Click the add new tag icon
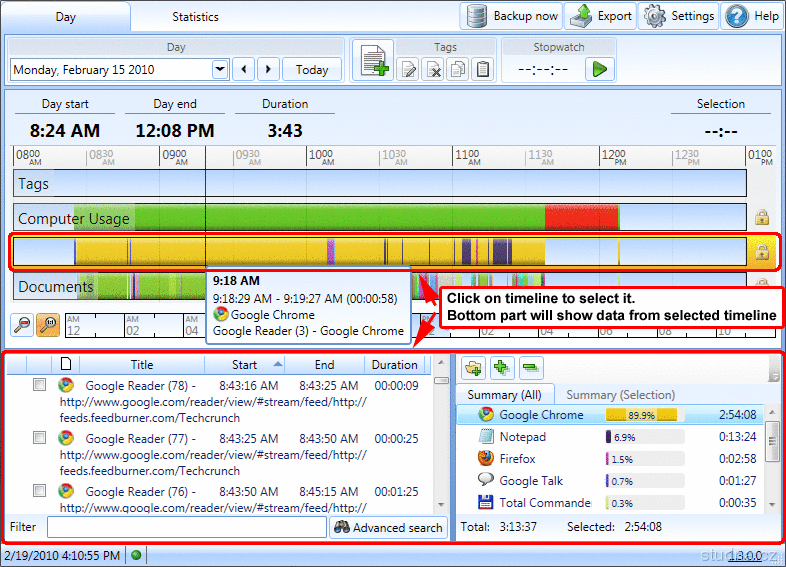The image size is (786, 567). pos(376,62)
